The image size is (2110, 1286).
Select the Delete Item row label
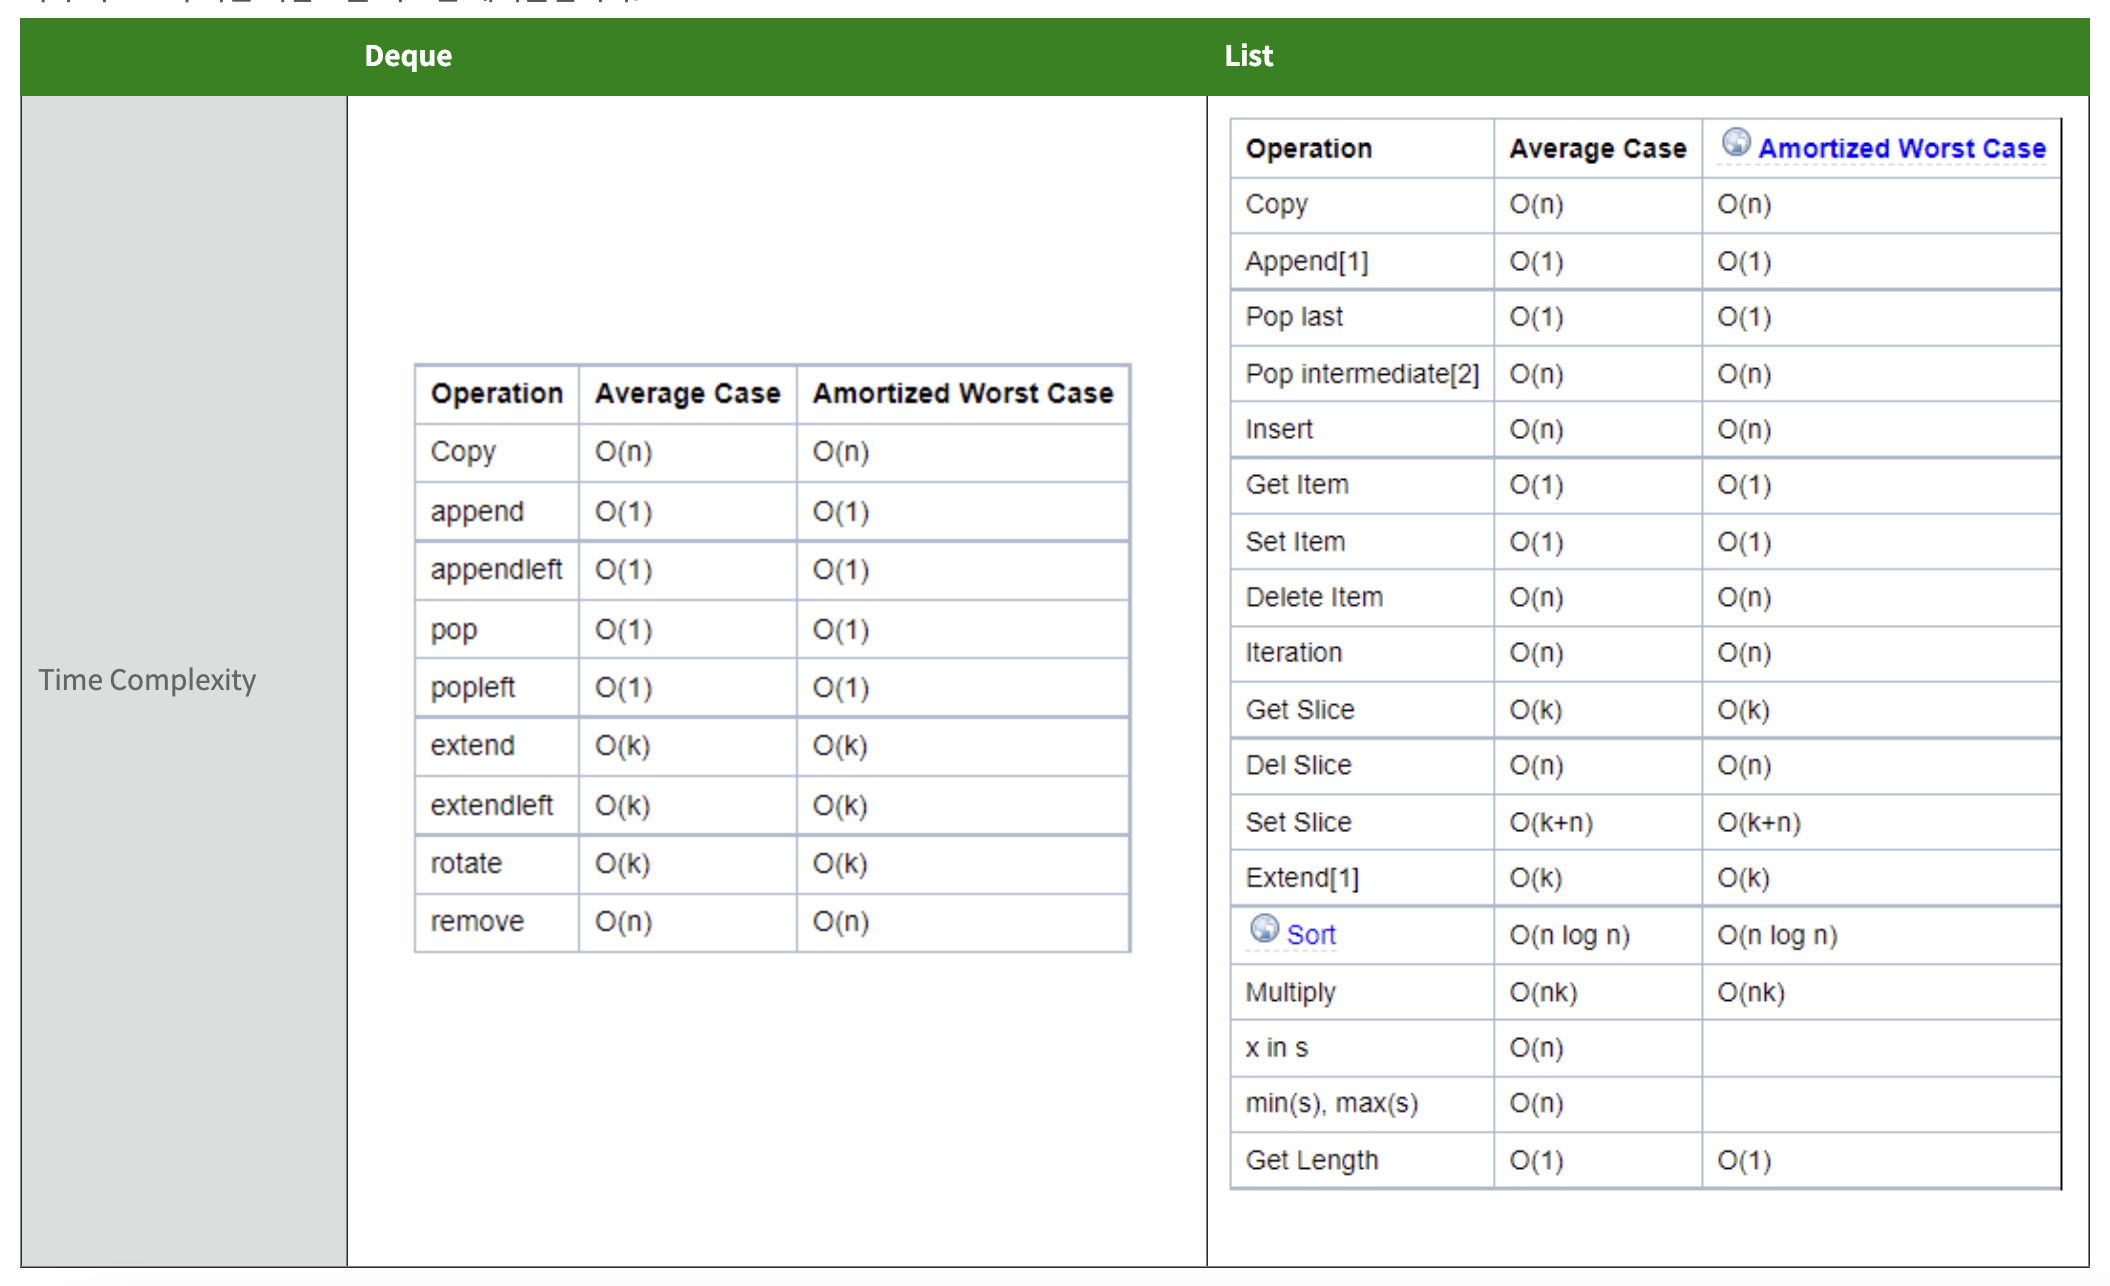coord(1314,597)
